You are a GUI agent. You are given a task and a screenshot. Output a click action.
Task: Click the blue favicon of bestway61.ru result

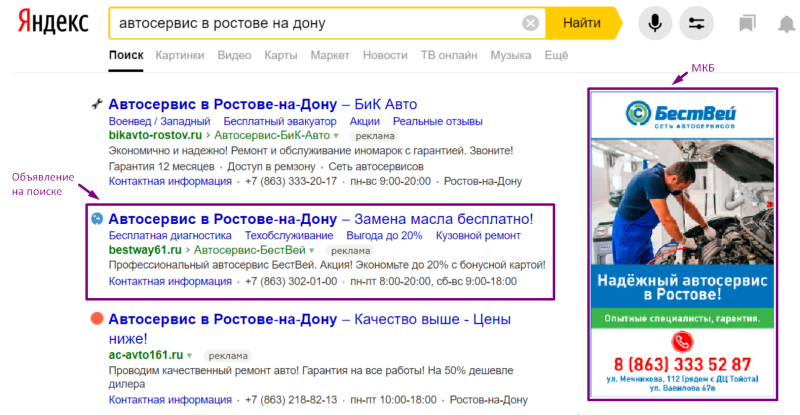click(96, 219)
